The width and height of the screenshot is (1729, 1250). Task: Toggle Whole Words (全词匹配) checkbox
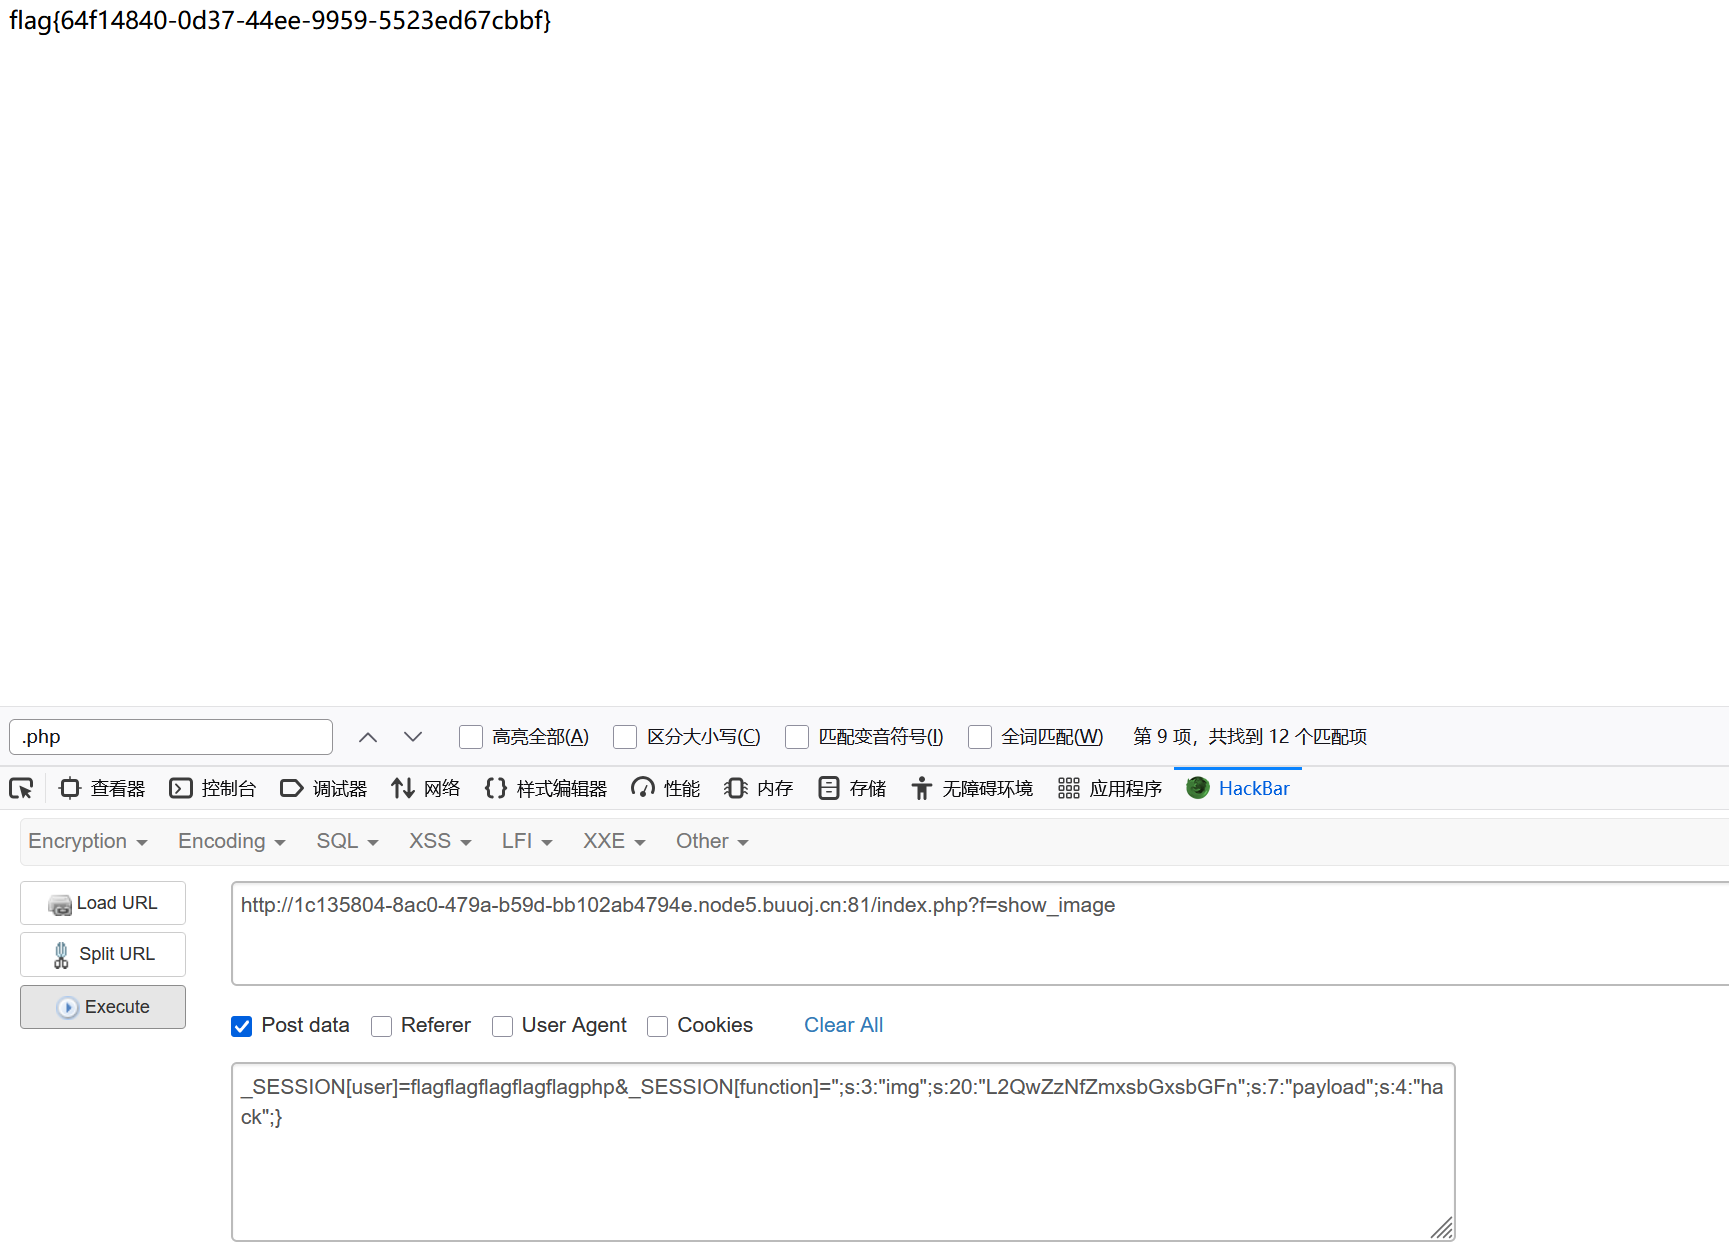pos(980,737)
